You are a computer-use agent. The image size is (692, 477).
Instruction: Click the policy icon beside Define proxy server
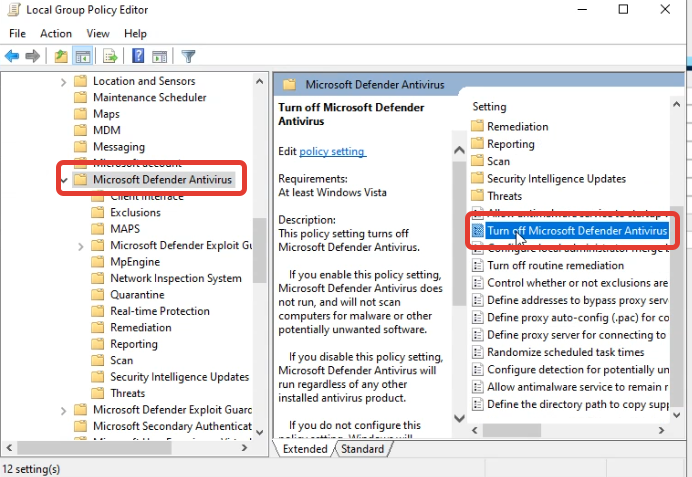478,335
